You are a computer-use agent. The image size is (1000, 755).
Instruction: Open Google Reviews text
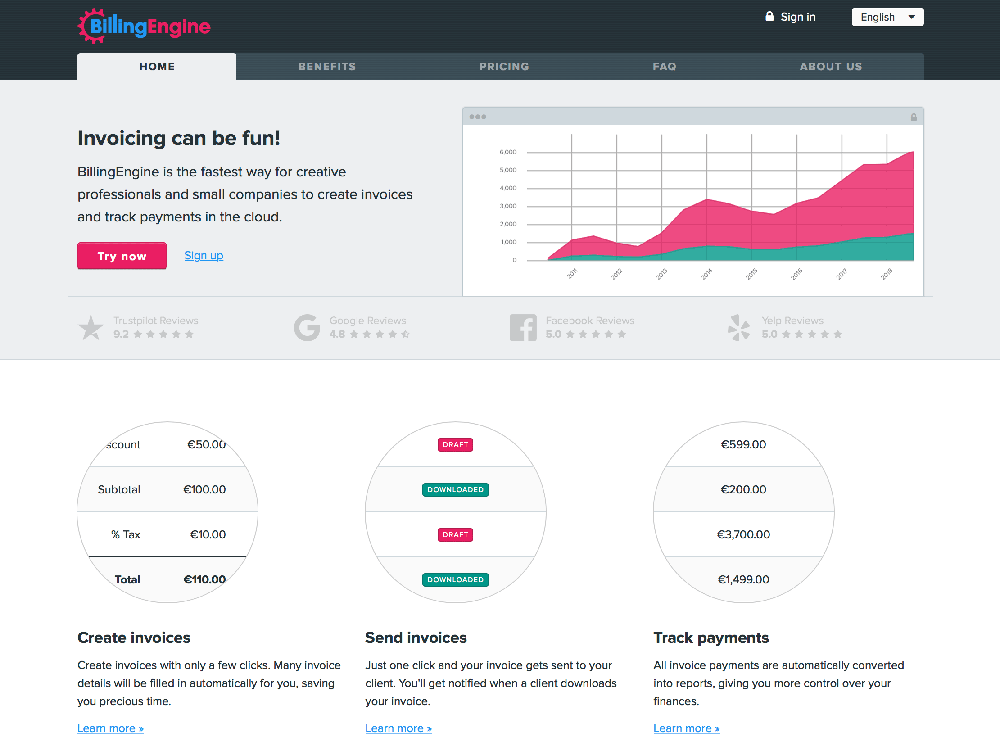click(x=367, y=321)
